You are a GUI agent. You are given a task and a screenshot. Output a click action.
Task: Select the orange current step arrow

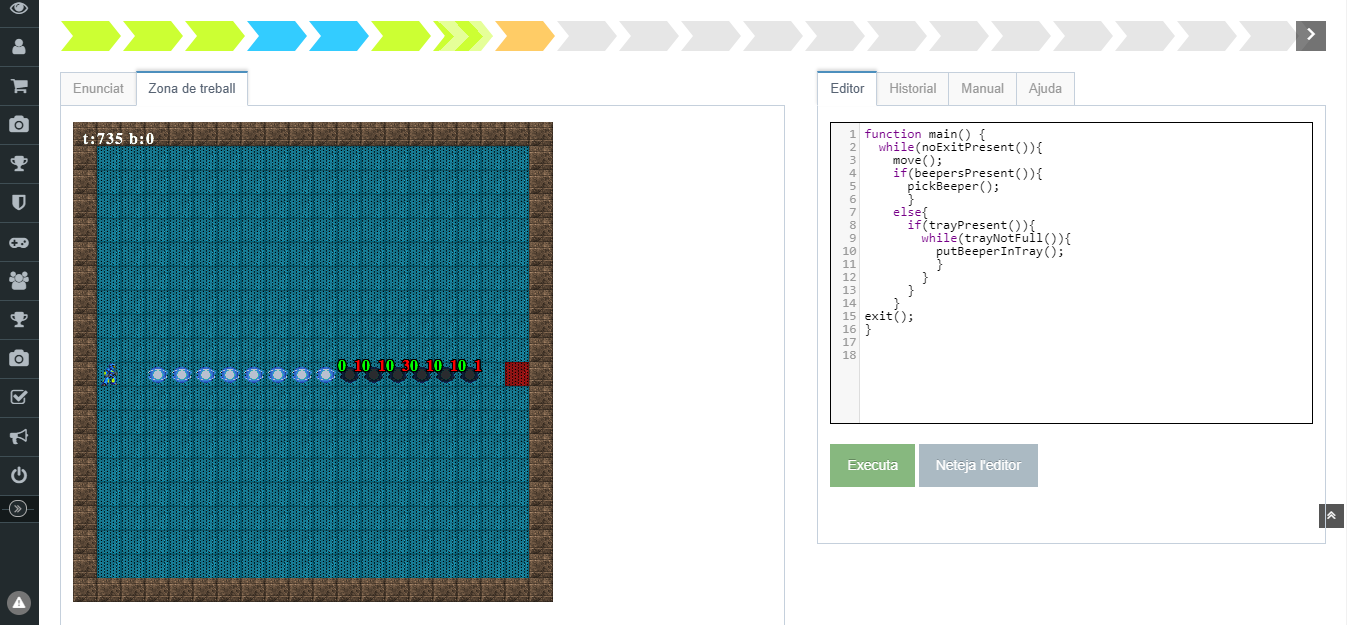click(523, 36)
